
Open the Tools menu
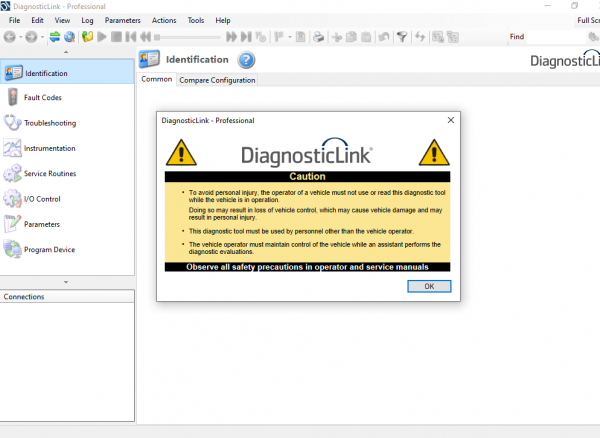[x=196, y=20]
